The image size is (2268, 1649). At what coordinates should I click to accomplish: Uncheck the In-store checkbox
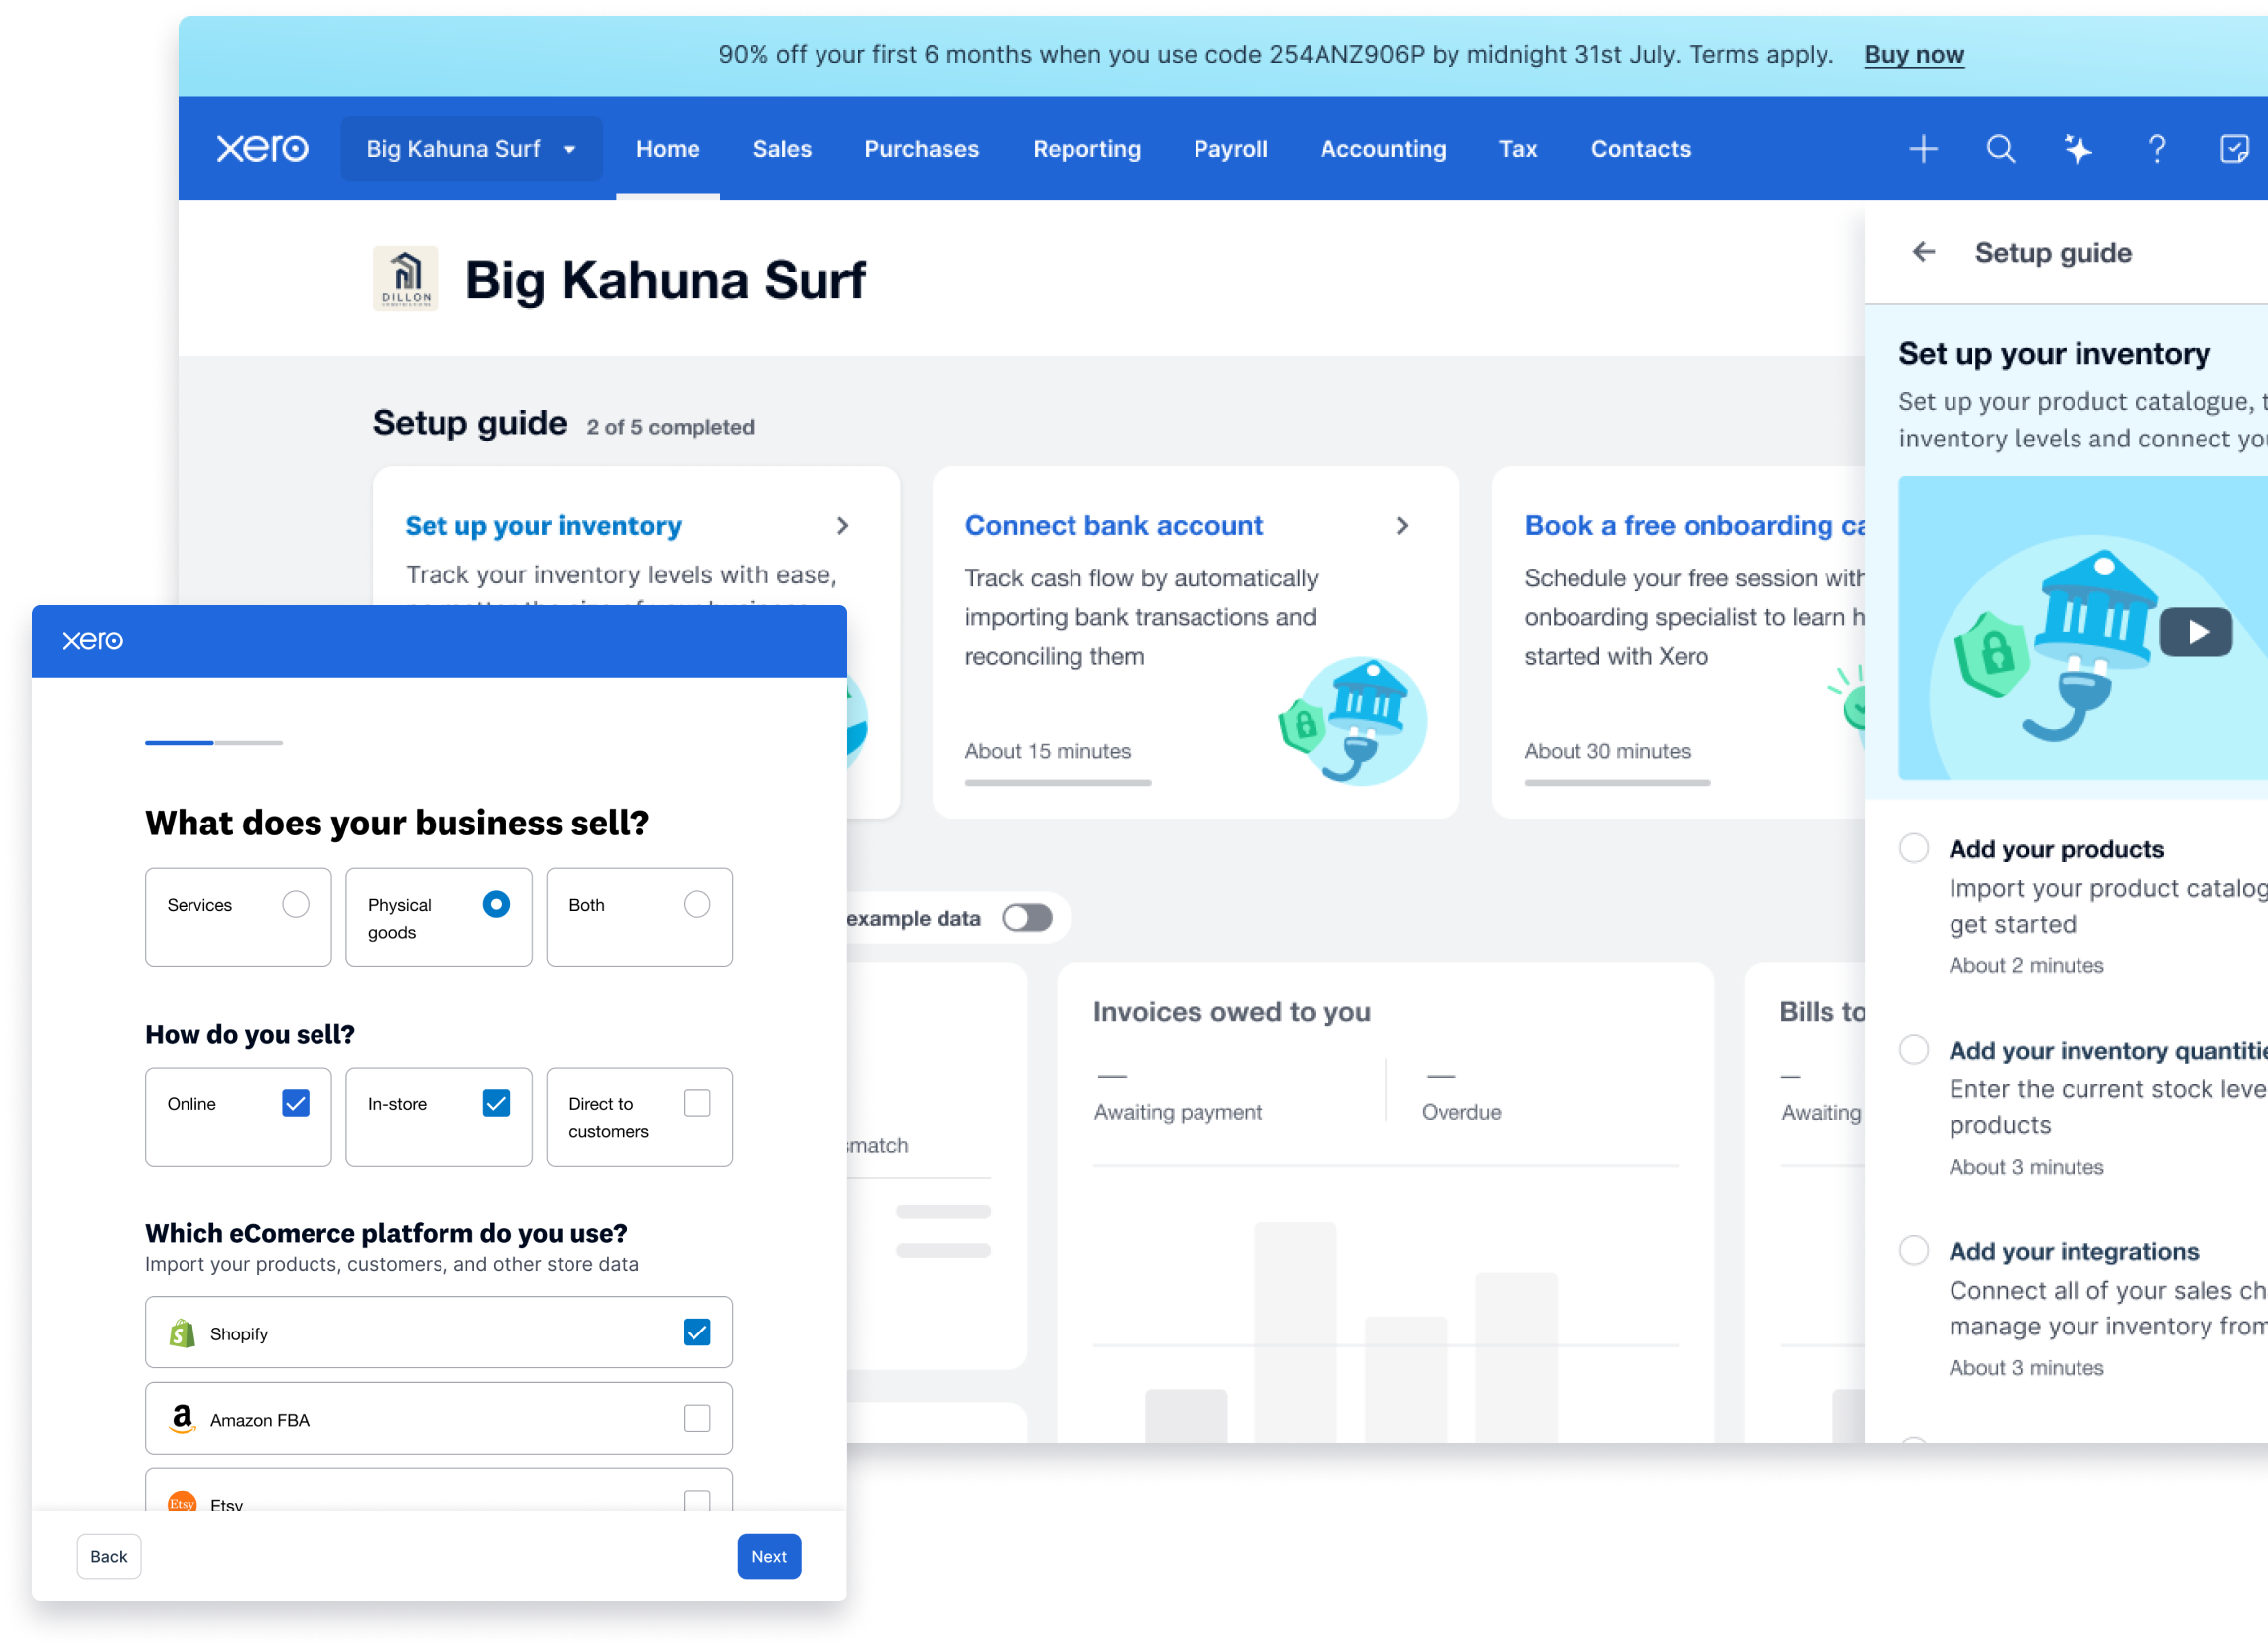(496, 1103)
